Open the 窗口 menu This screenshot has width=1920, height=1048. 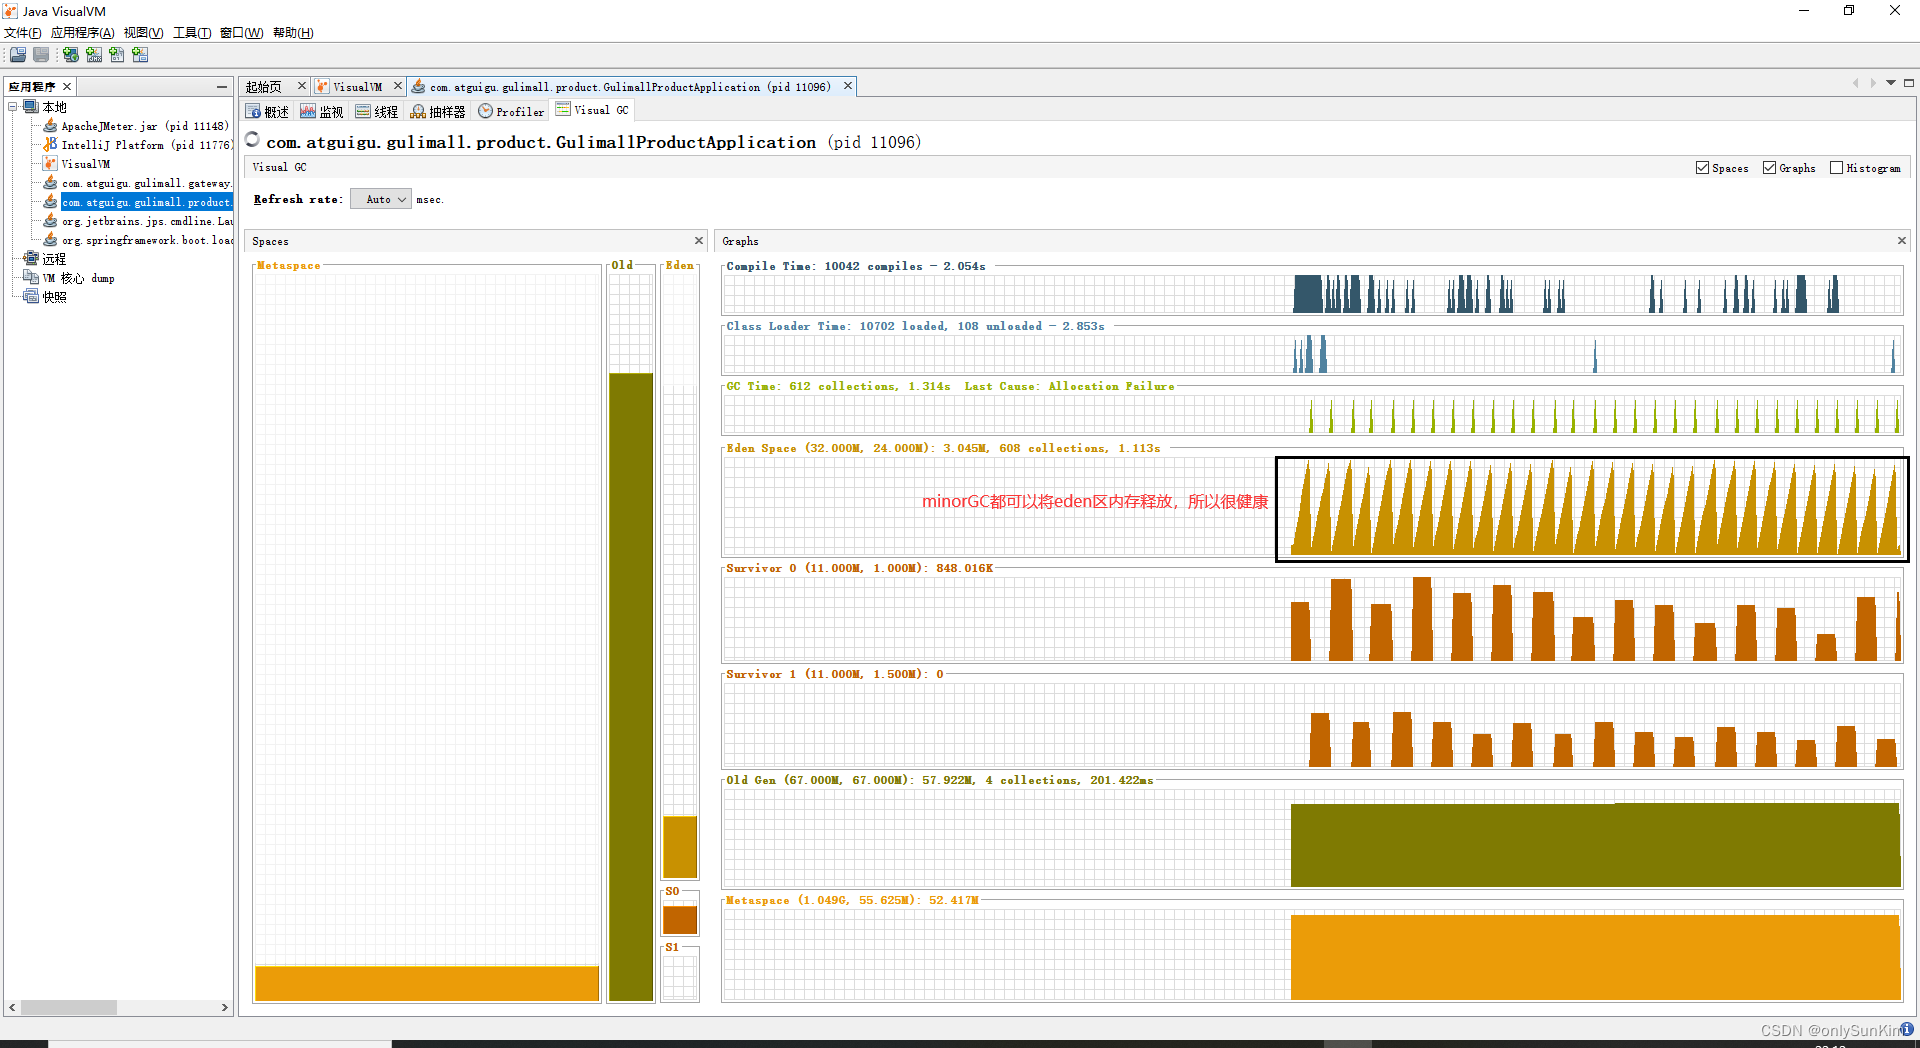pos(241,33)
